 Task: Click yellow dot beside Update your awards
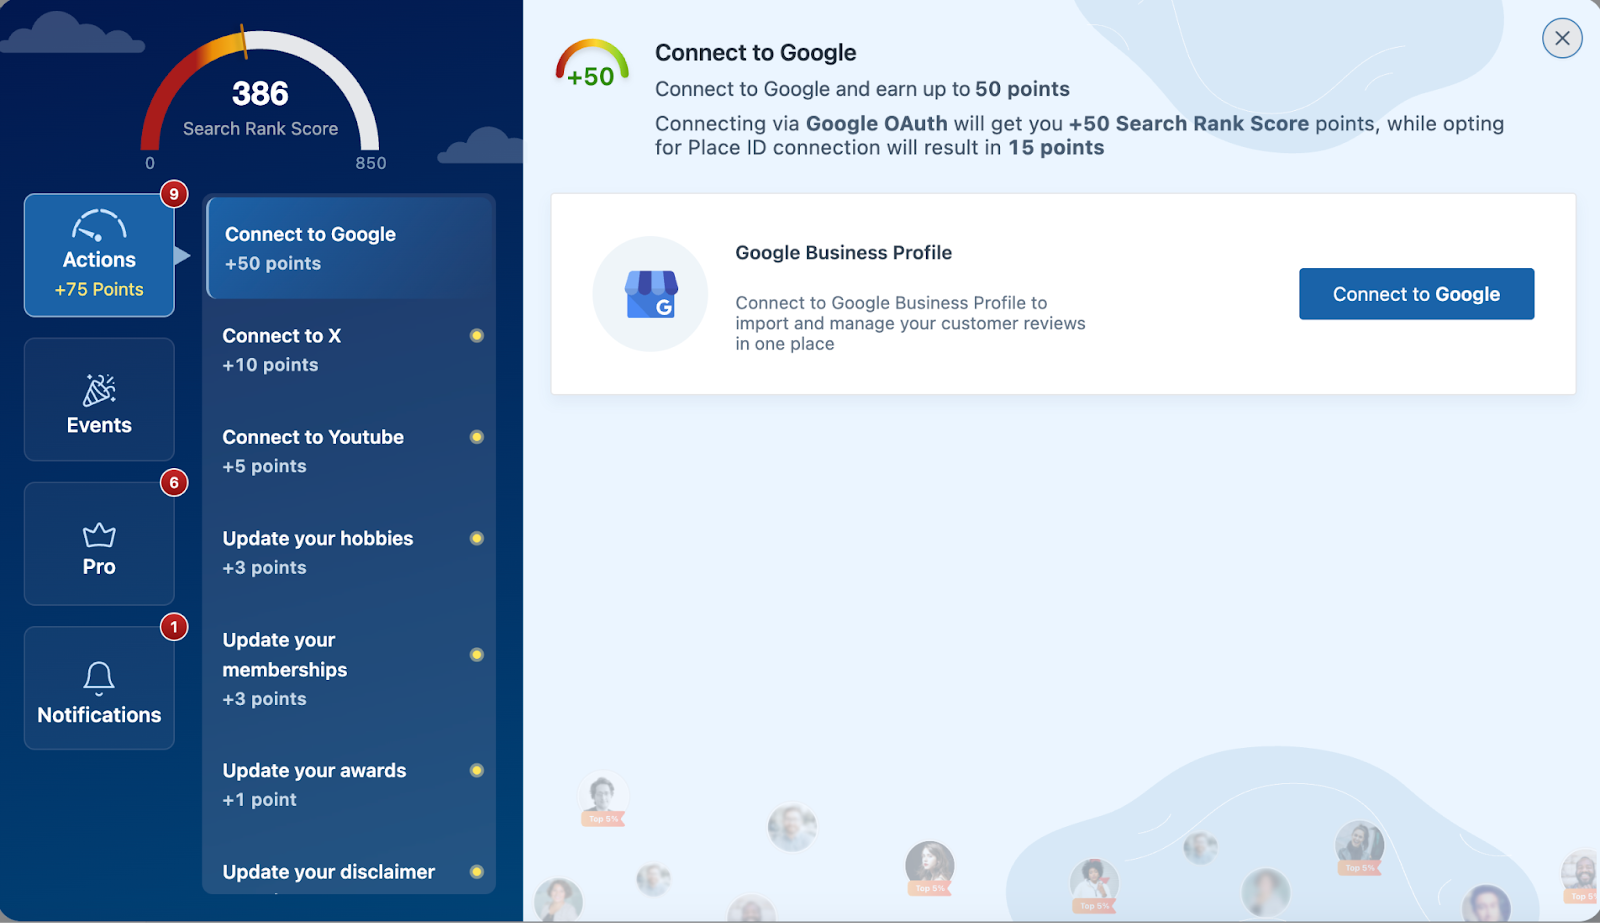477,770
